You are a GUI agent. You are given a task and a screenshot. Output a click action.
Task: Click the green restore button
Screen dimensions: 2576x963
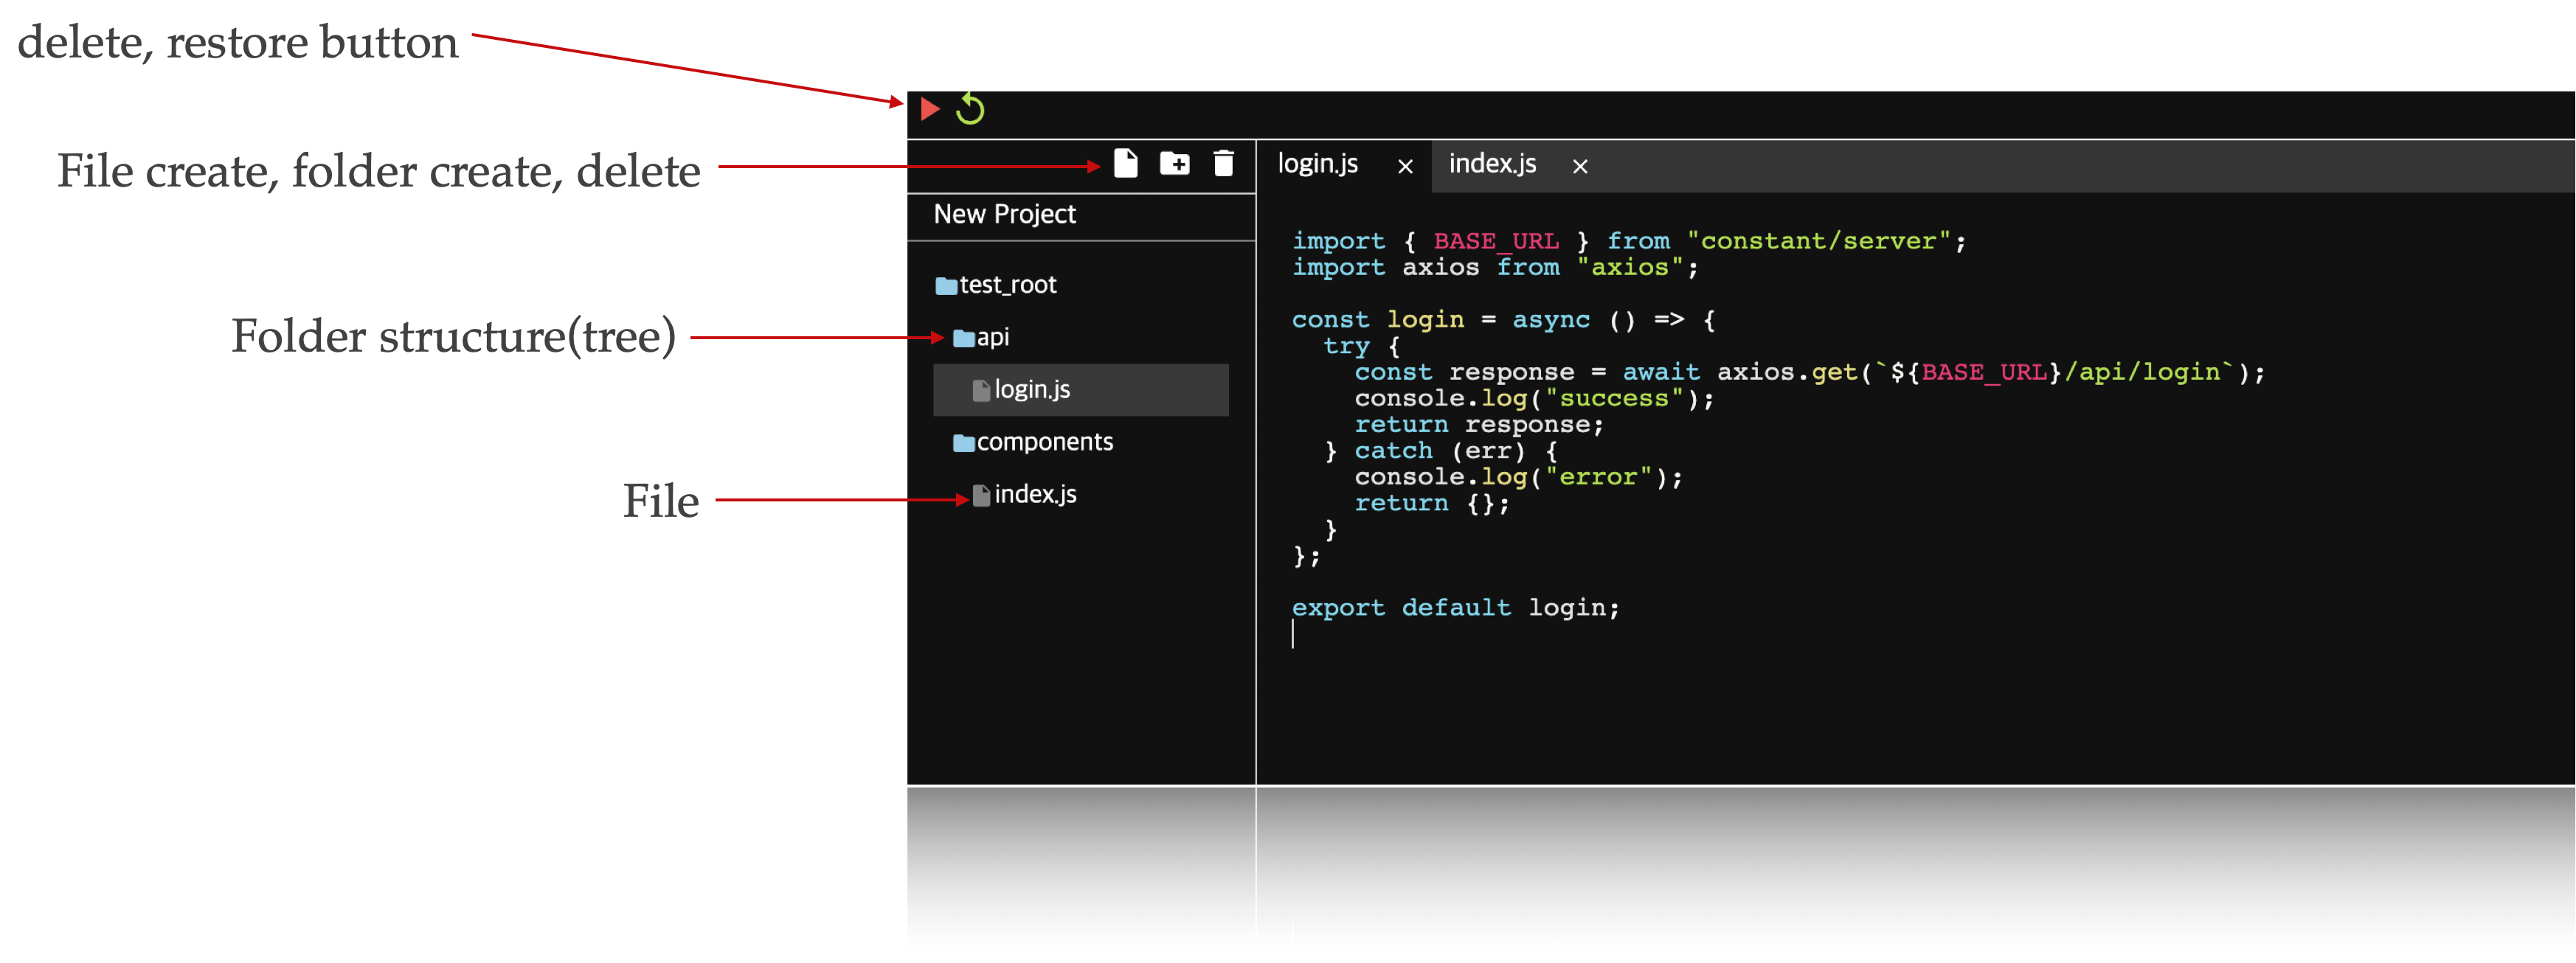971,110
